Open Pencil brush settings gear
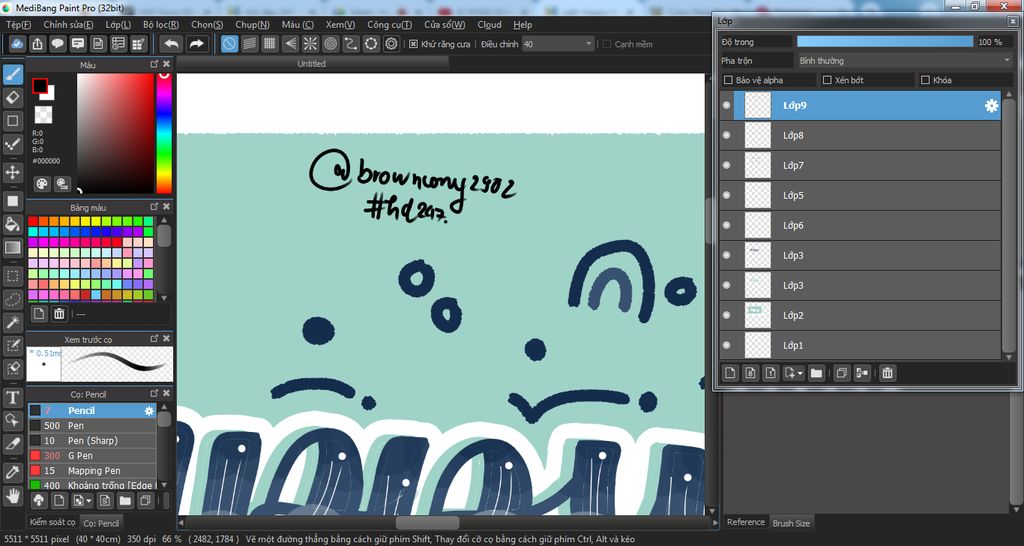Screen dimensions: 1024x546 [149, 411]
